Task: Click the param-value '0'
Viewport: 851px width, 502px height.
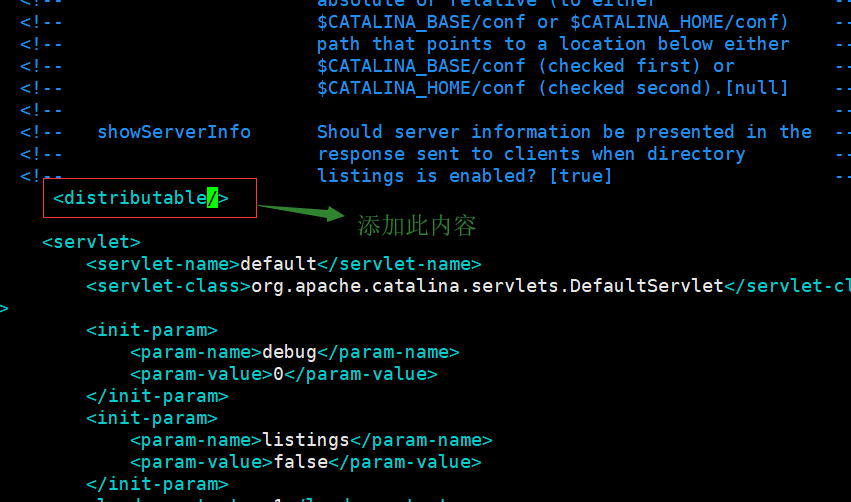Action: coord(278,374)
